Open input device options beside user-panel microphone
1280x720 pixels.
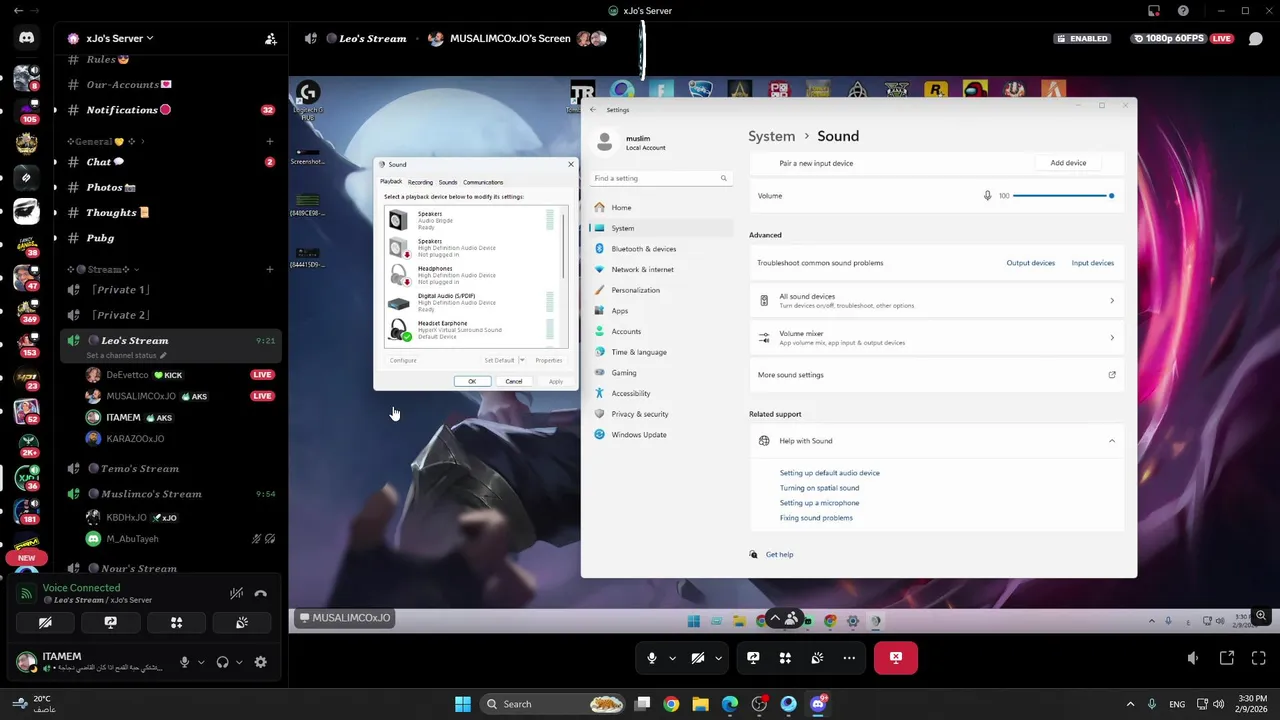[201, 662]
